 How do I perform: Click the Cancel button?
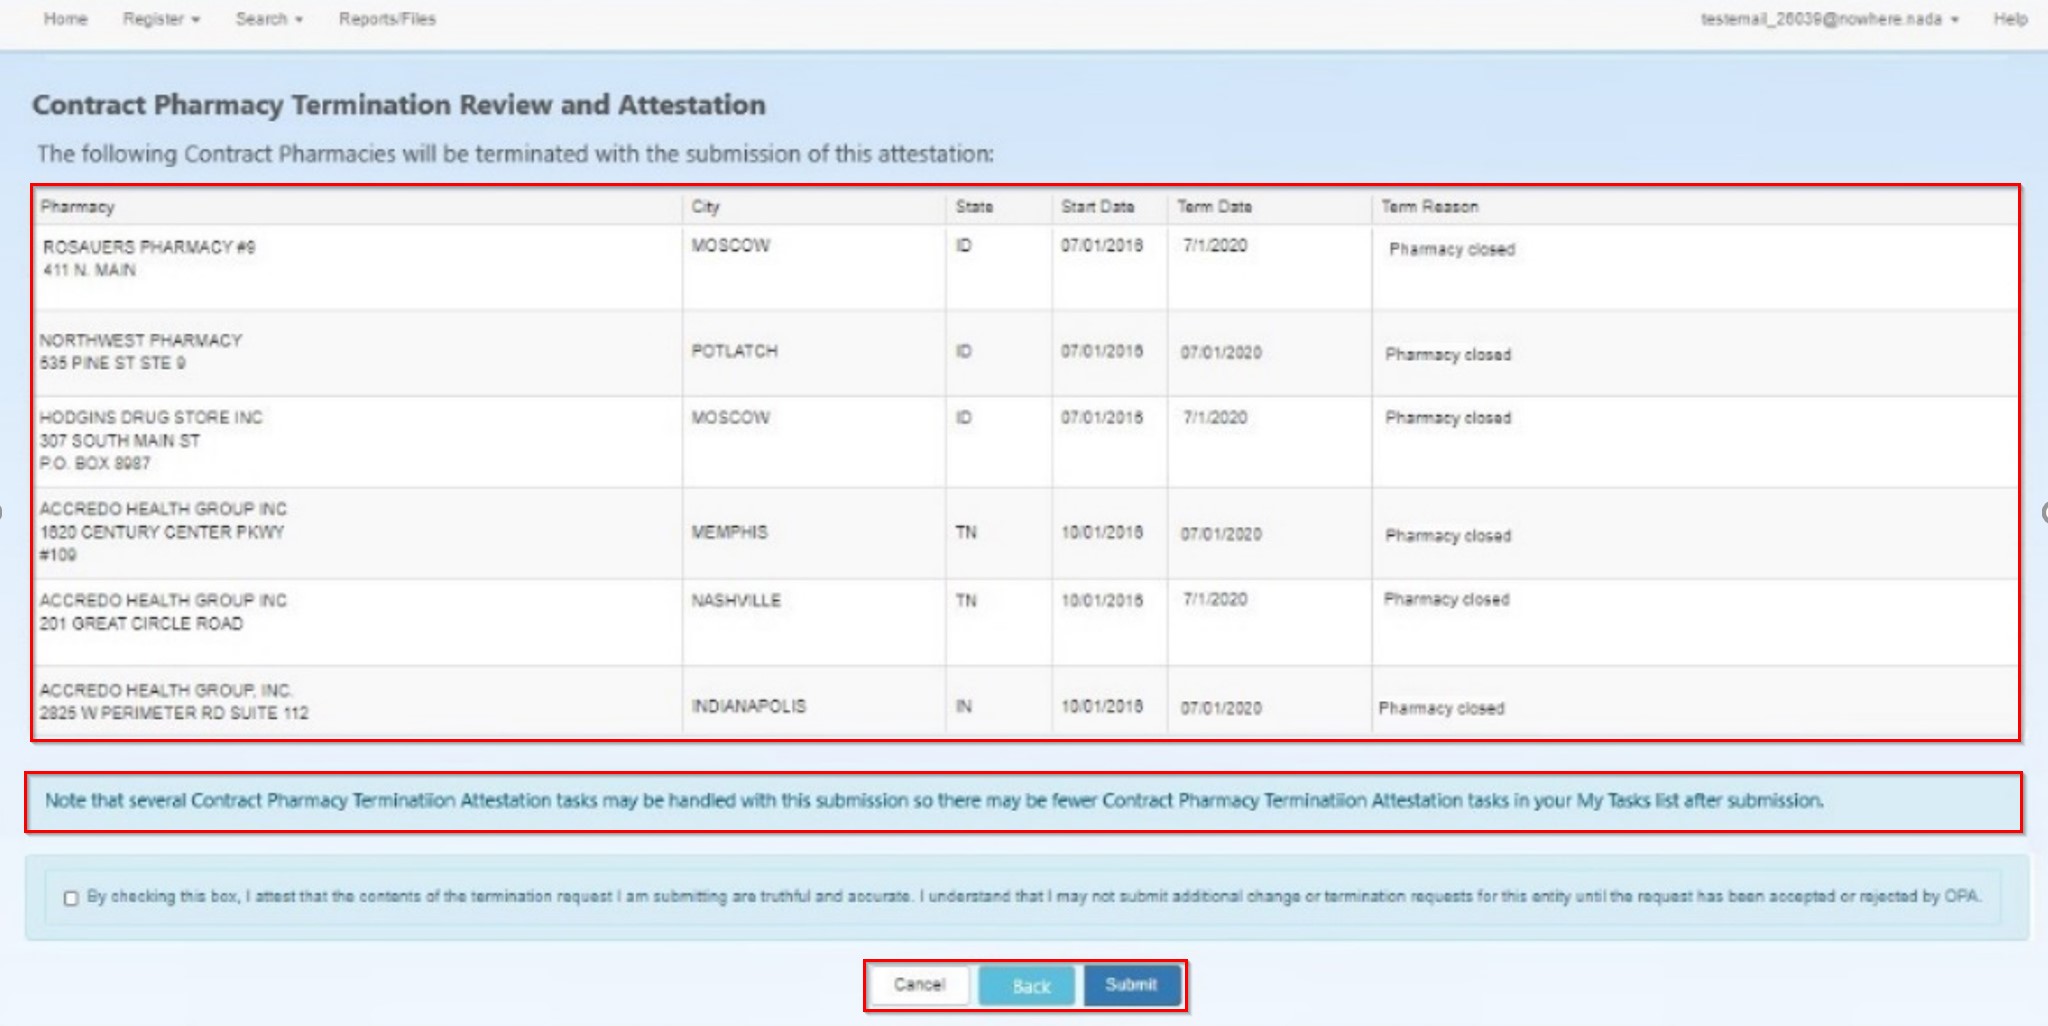pos(919,985)
